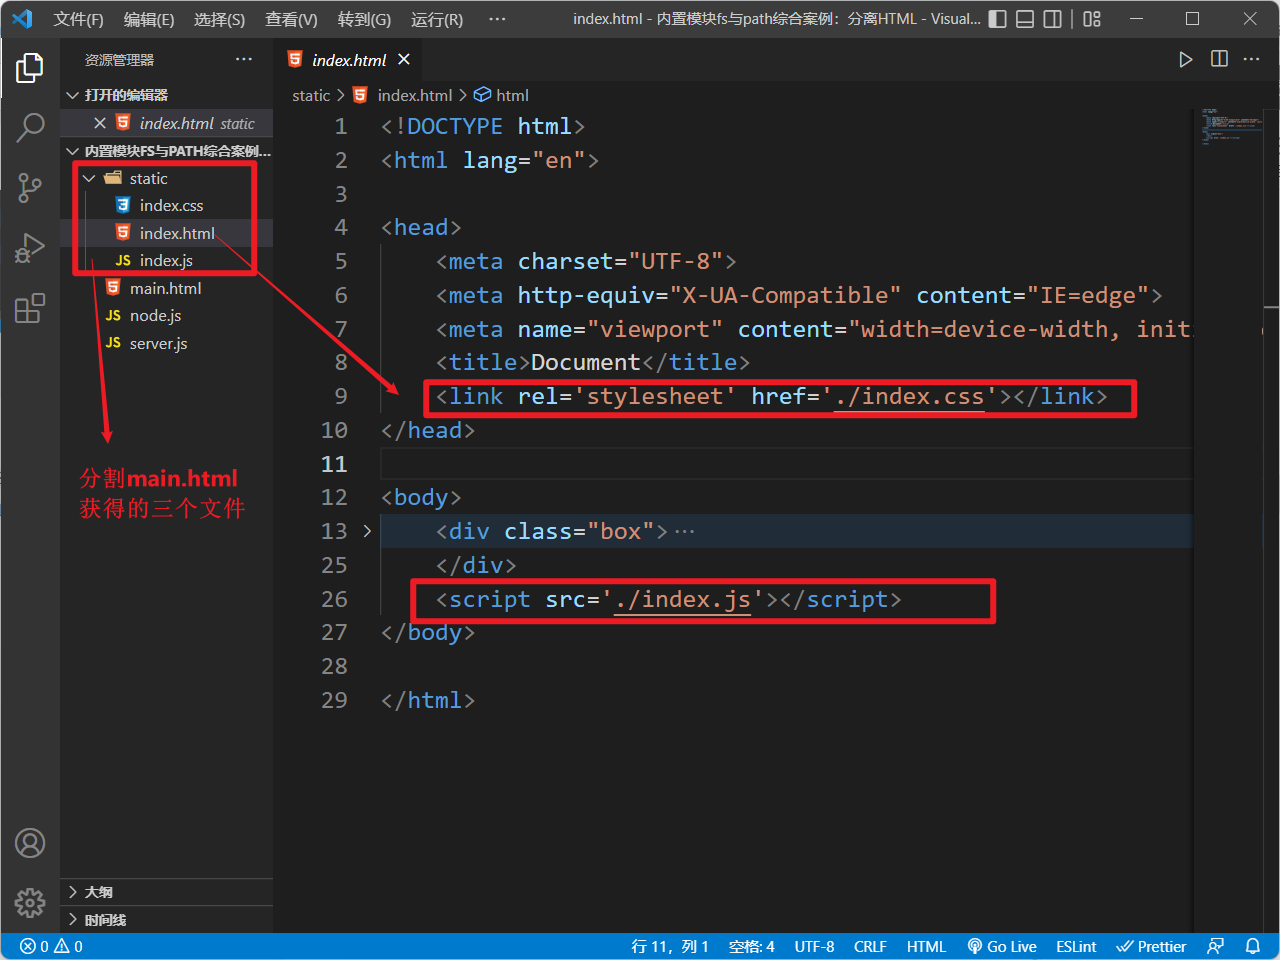
Task: Click the 空格: 4 indentation setting
Action: point(752,946)
